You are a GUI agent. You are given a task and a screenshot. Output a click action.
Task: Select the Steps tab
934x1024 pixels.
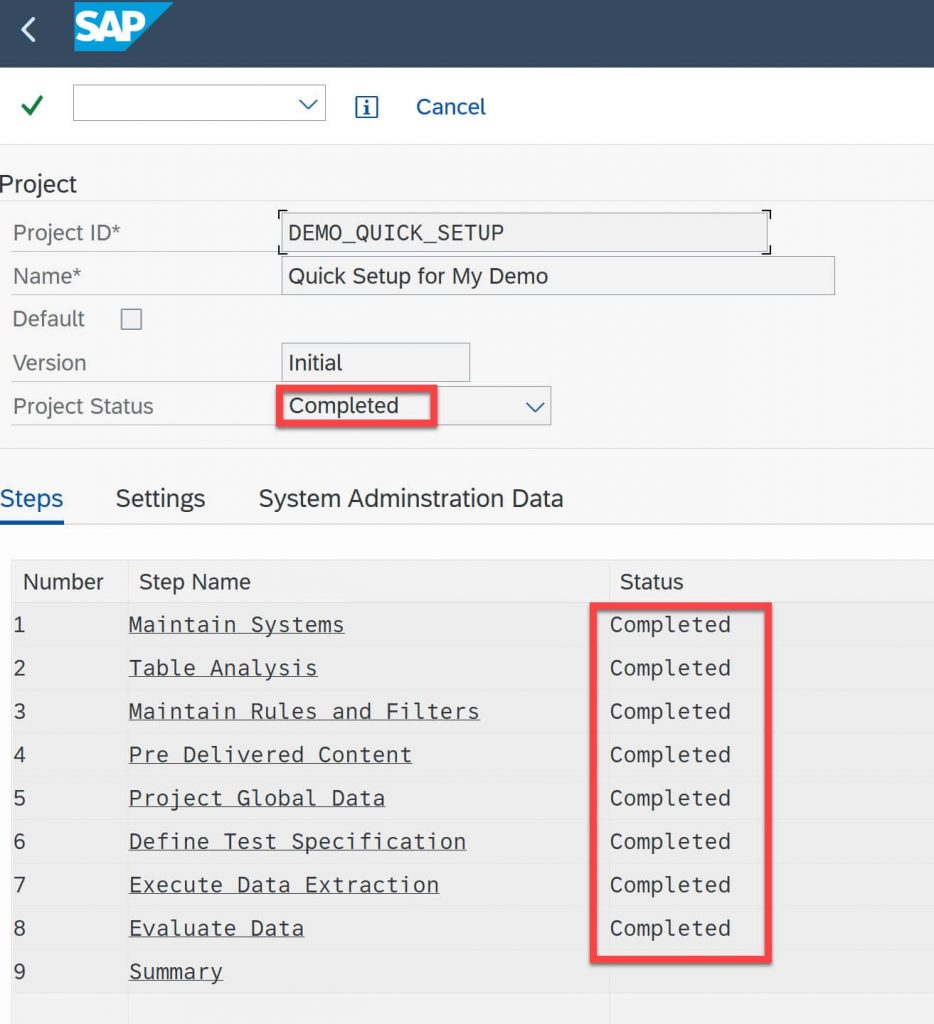coord(31,499)
